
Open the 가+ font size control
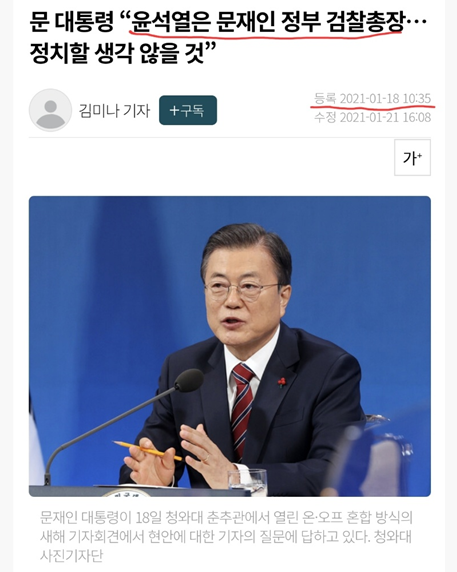coord(412,157)
